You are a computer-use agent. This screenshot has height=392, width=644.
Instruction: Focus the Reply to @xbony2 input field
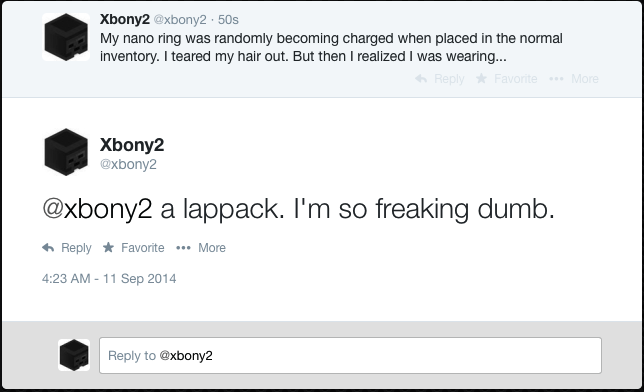pyautogui.click(x=350, y=355)
